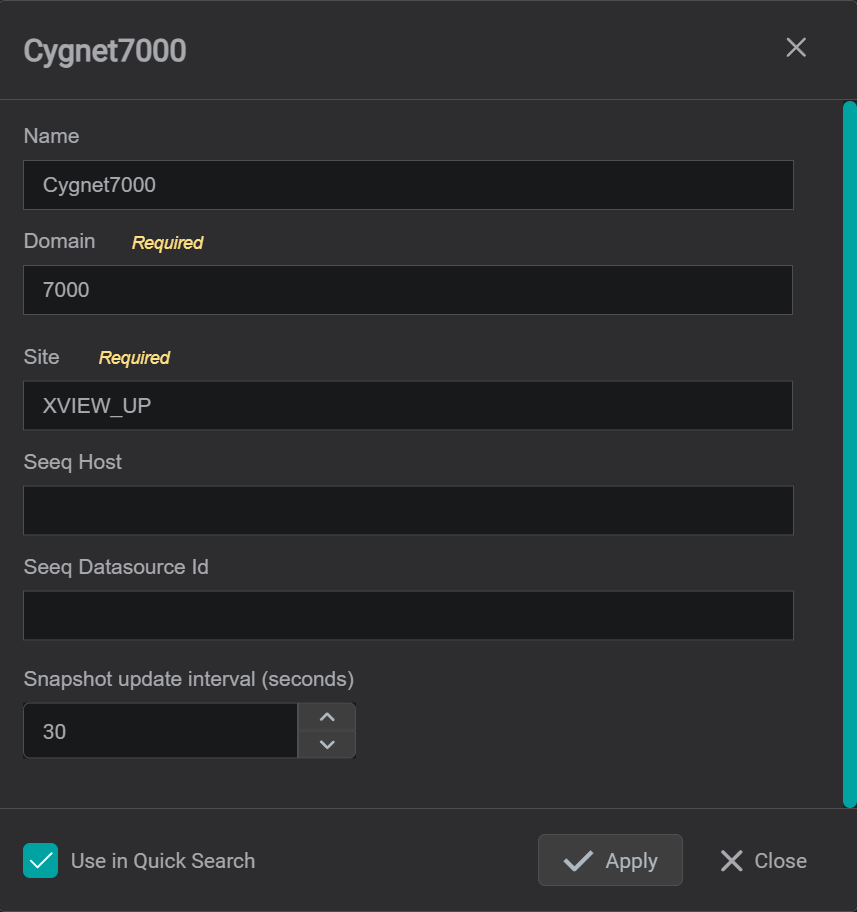
Task: Click the Use in Quick Search label text
Action: [162, 860]
